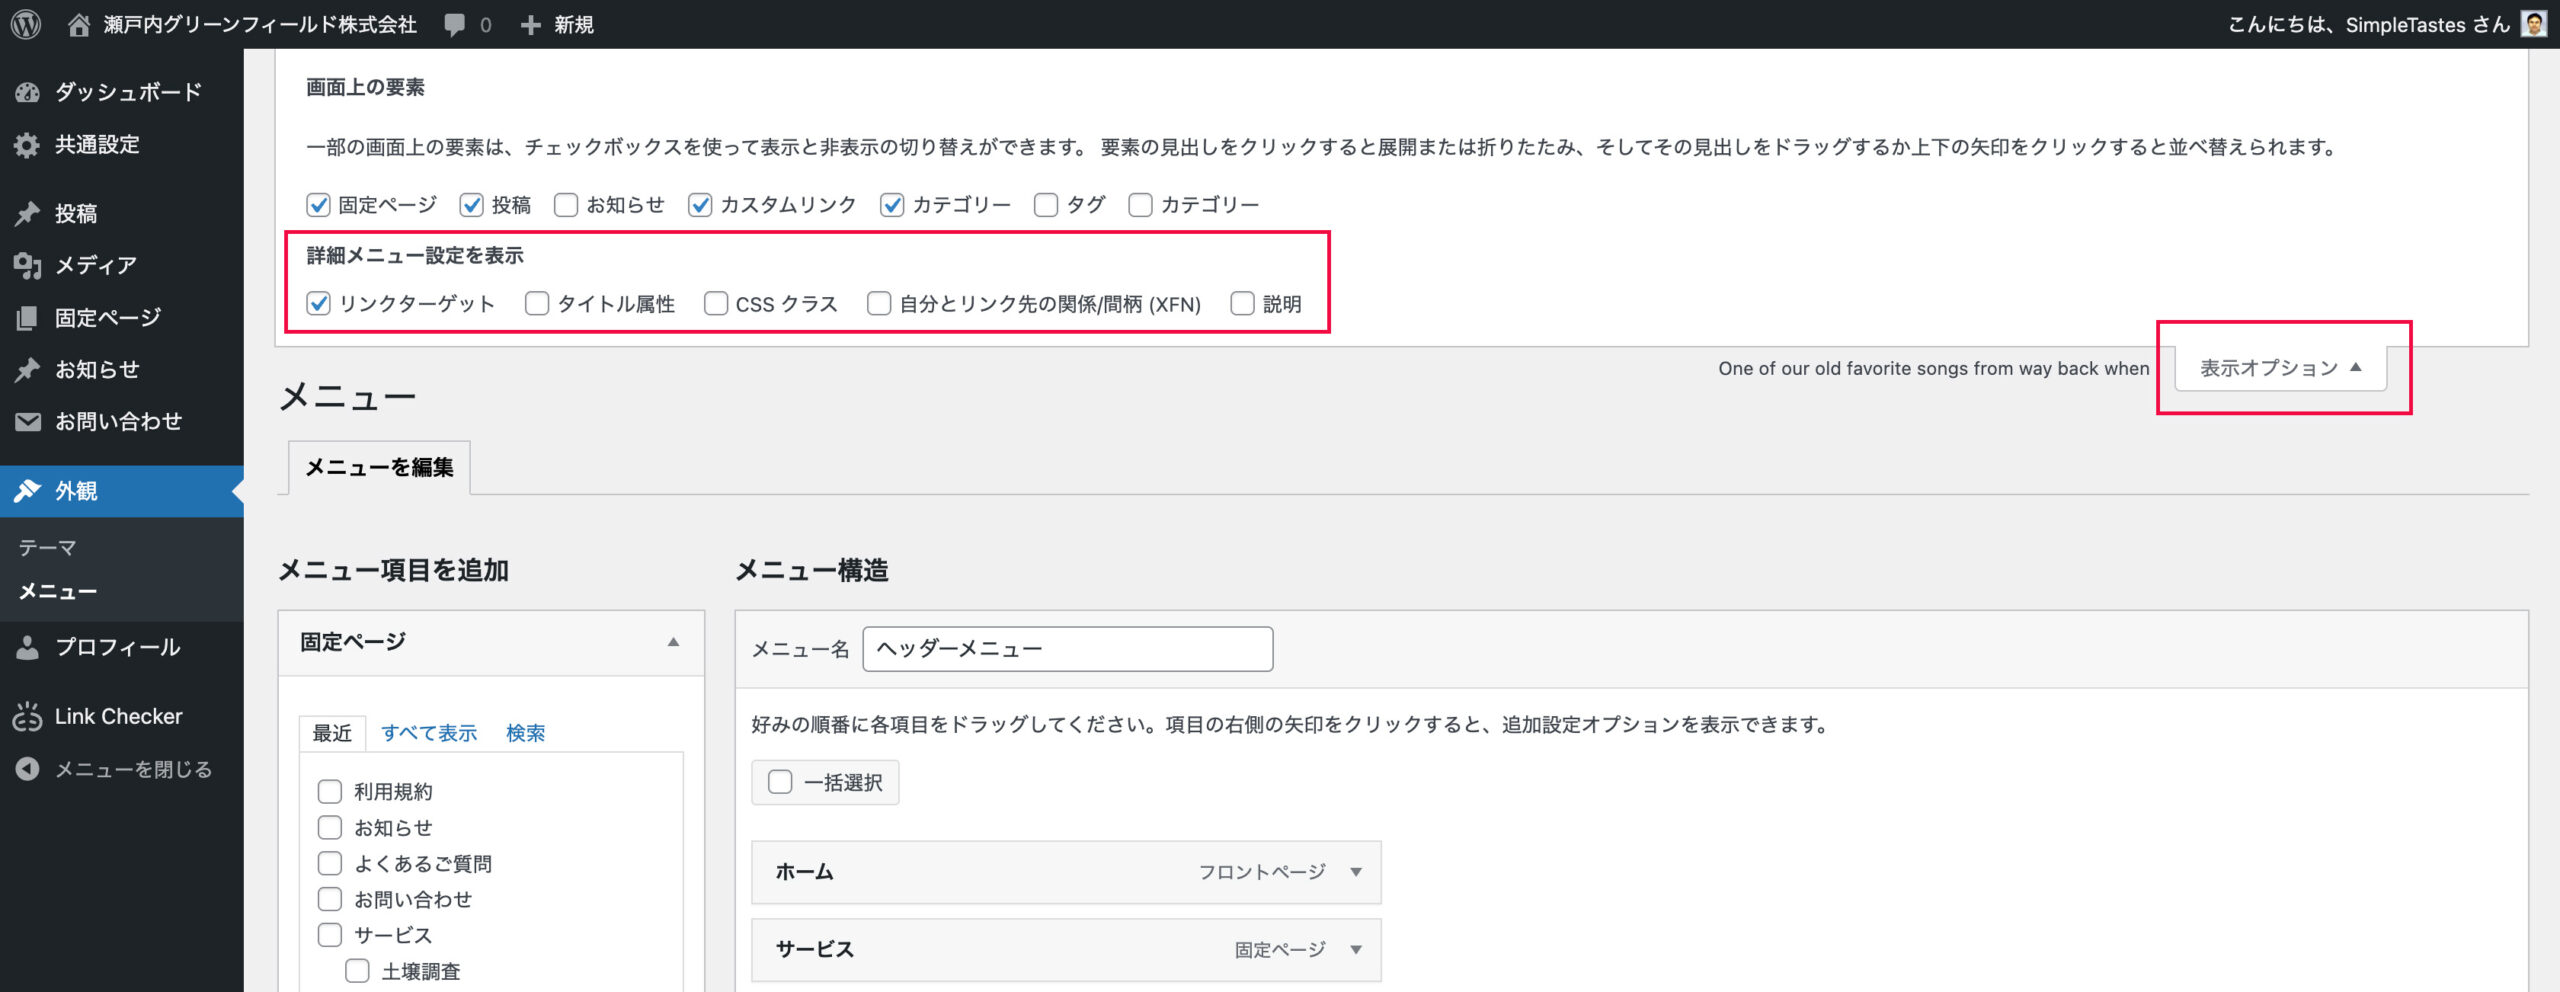Switch to the すべて表示 tab

coord(432,733)
